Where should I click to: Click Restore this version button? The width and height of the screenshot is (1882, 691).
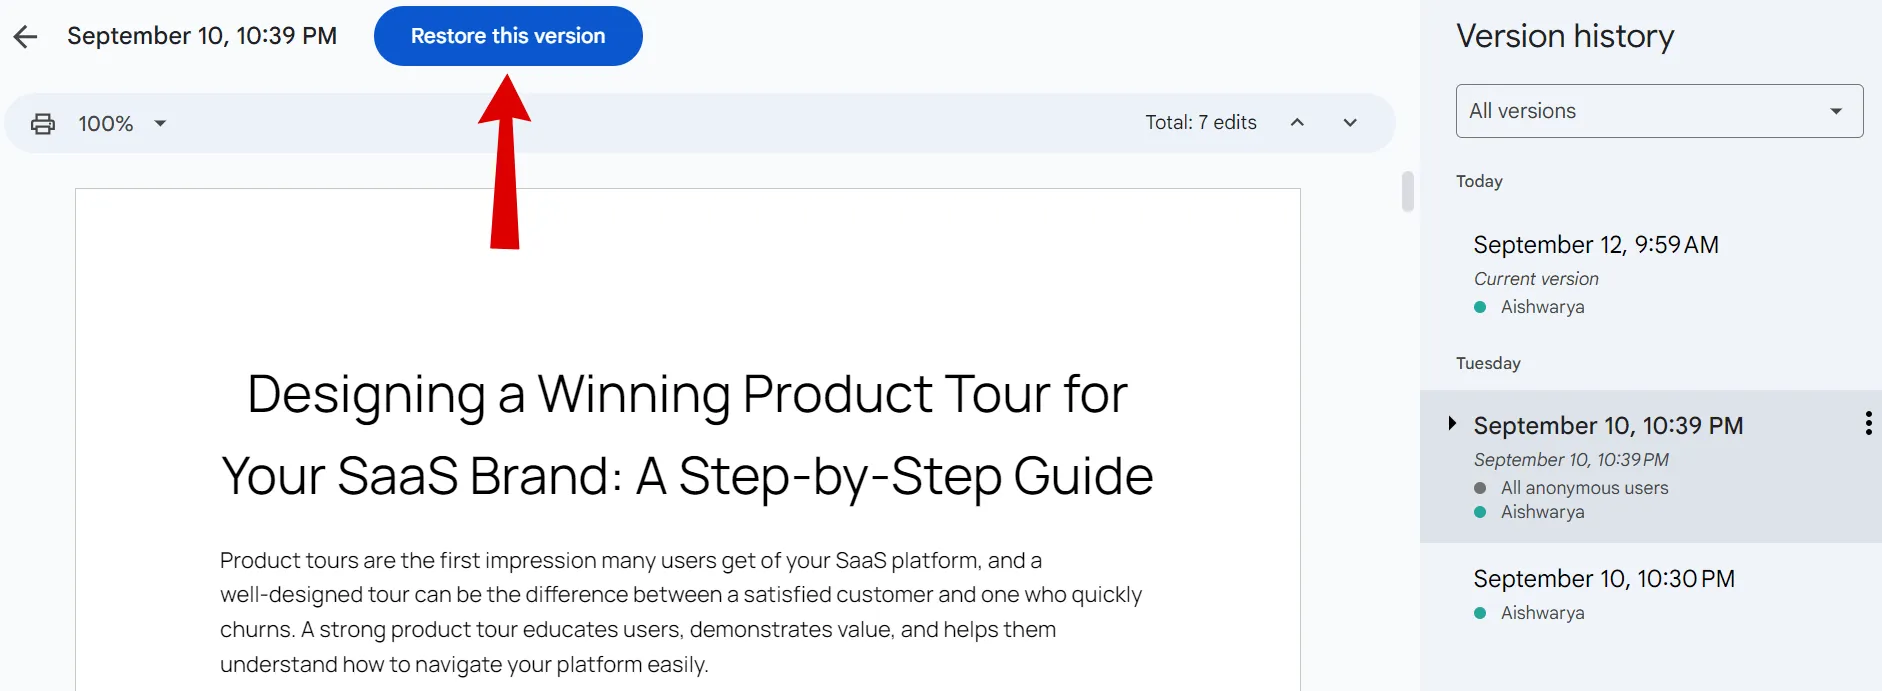pos(508,36)
